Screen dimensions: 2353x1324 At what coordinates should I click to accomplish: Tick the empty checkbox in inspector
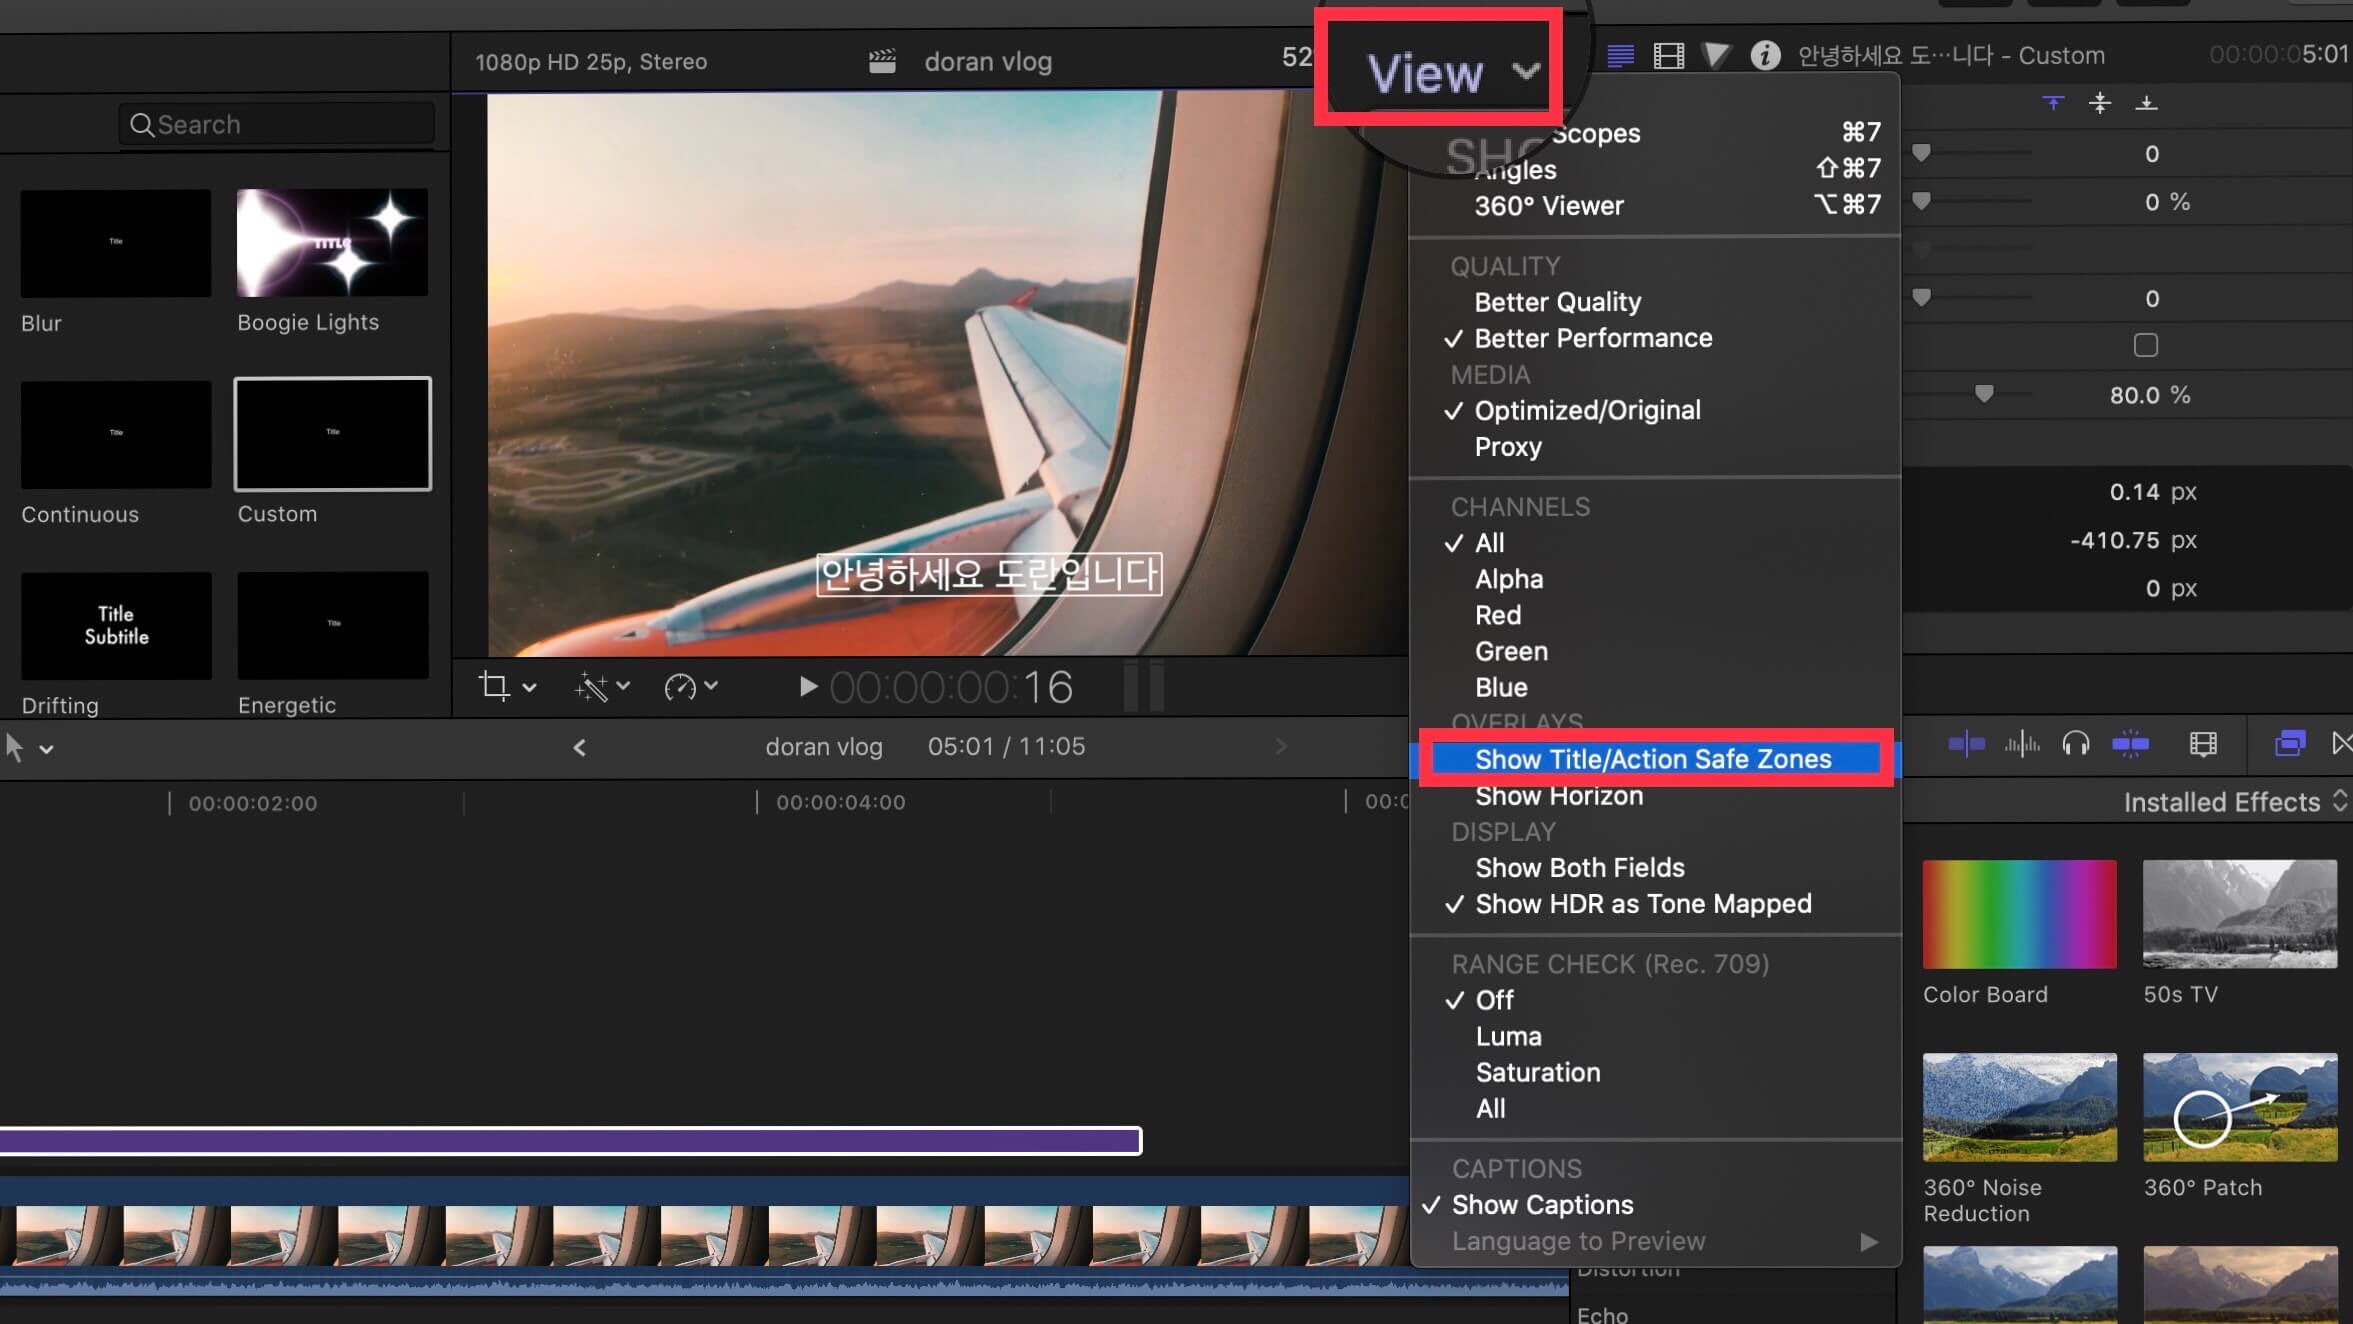pos(2145,346)
